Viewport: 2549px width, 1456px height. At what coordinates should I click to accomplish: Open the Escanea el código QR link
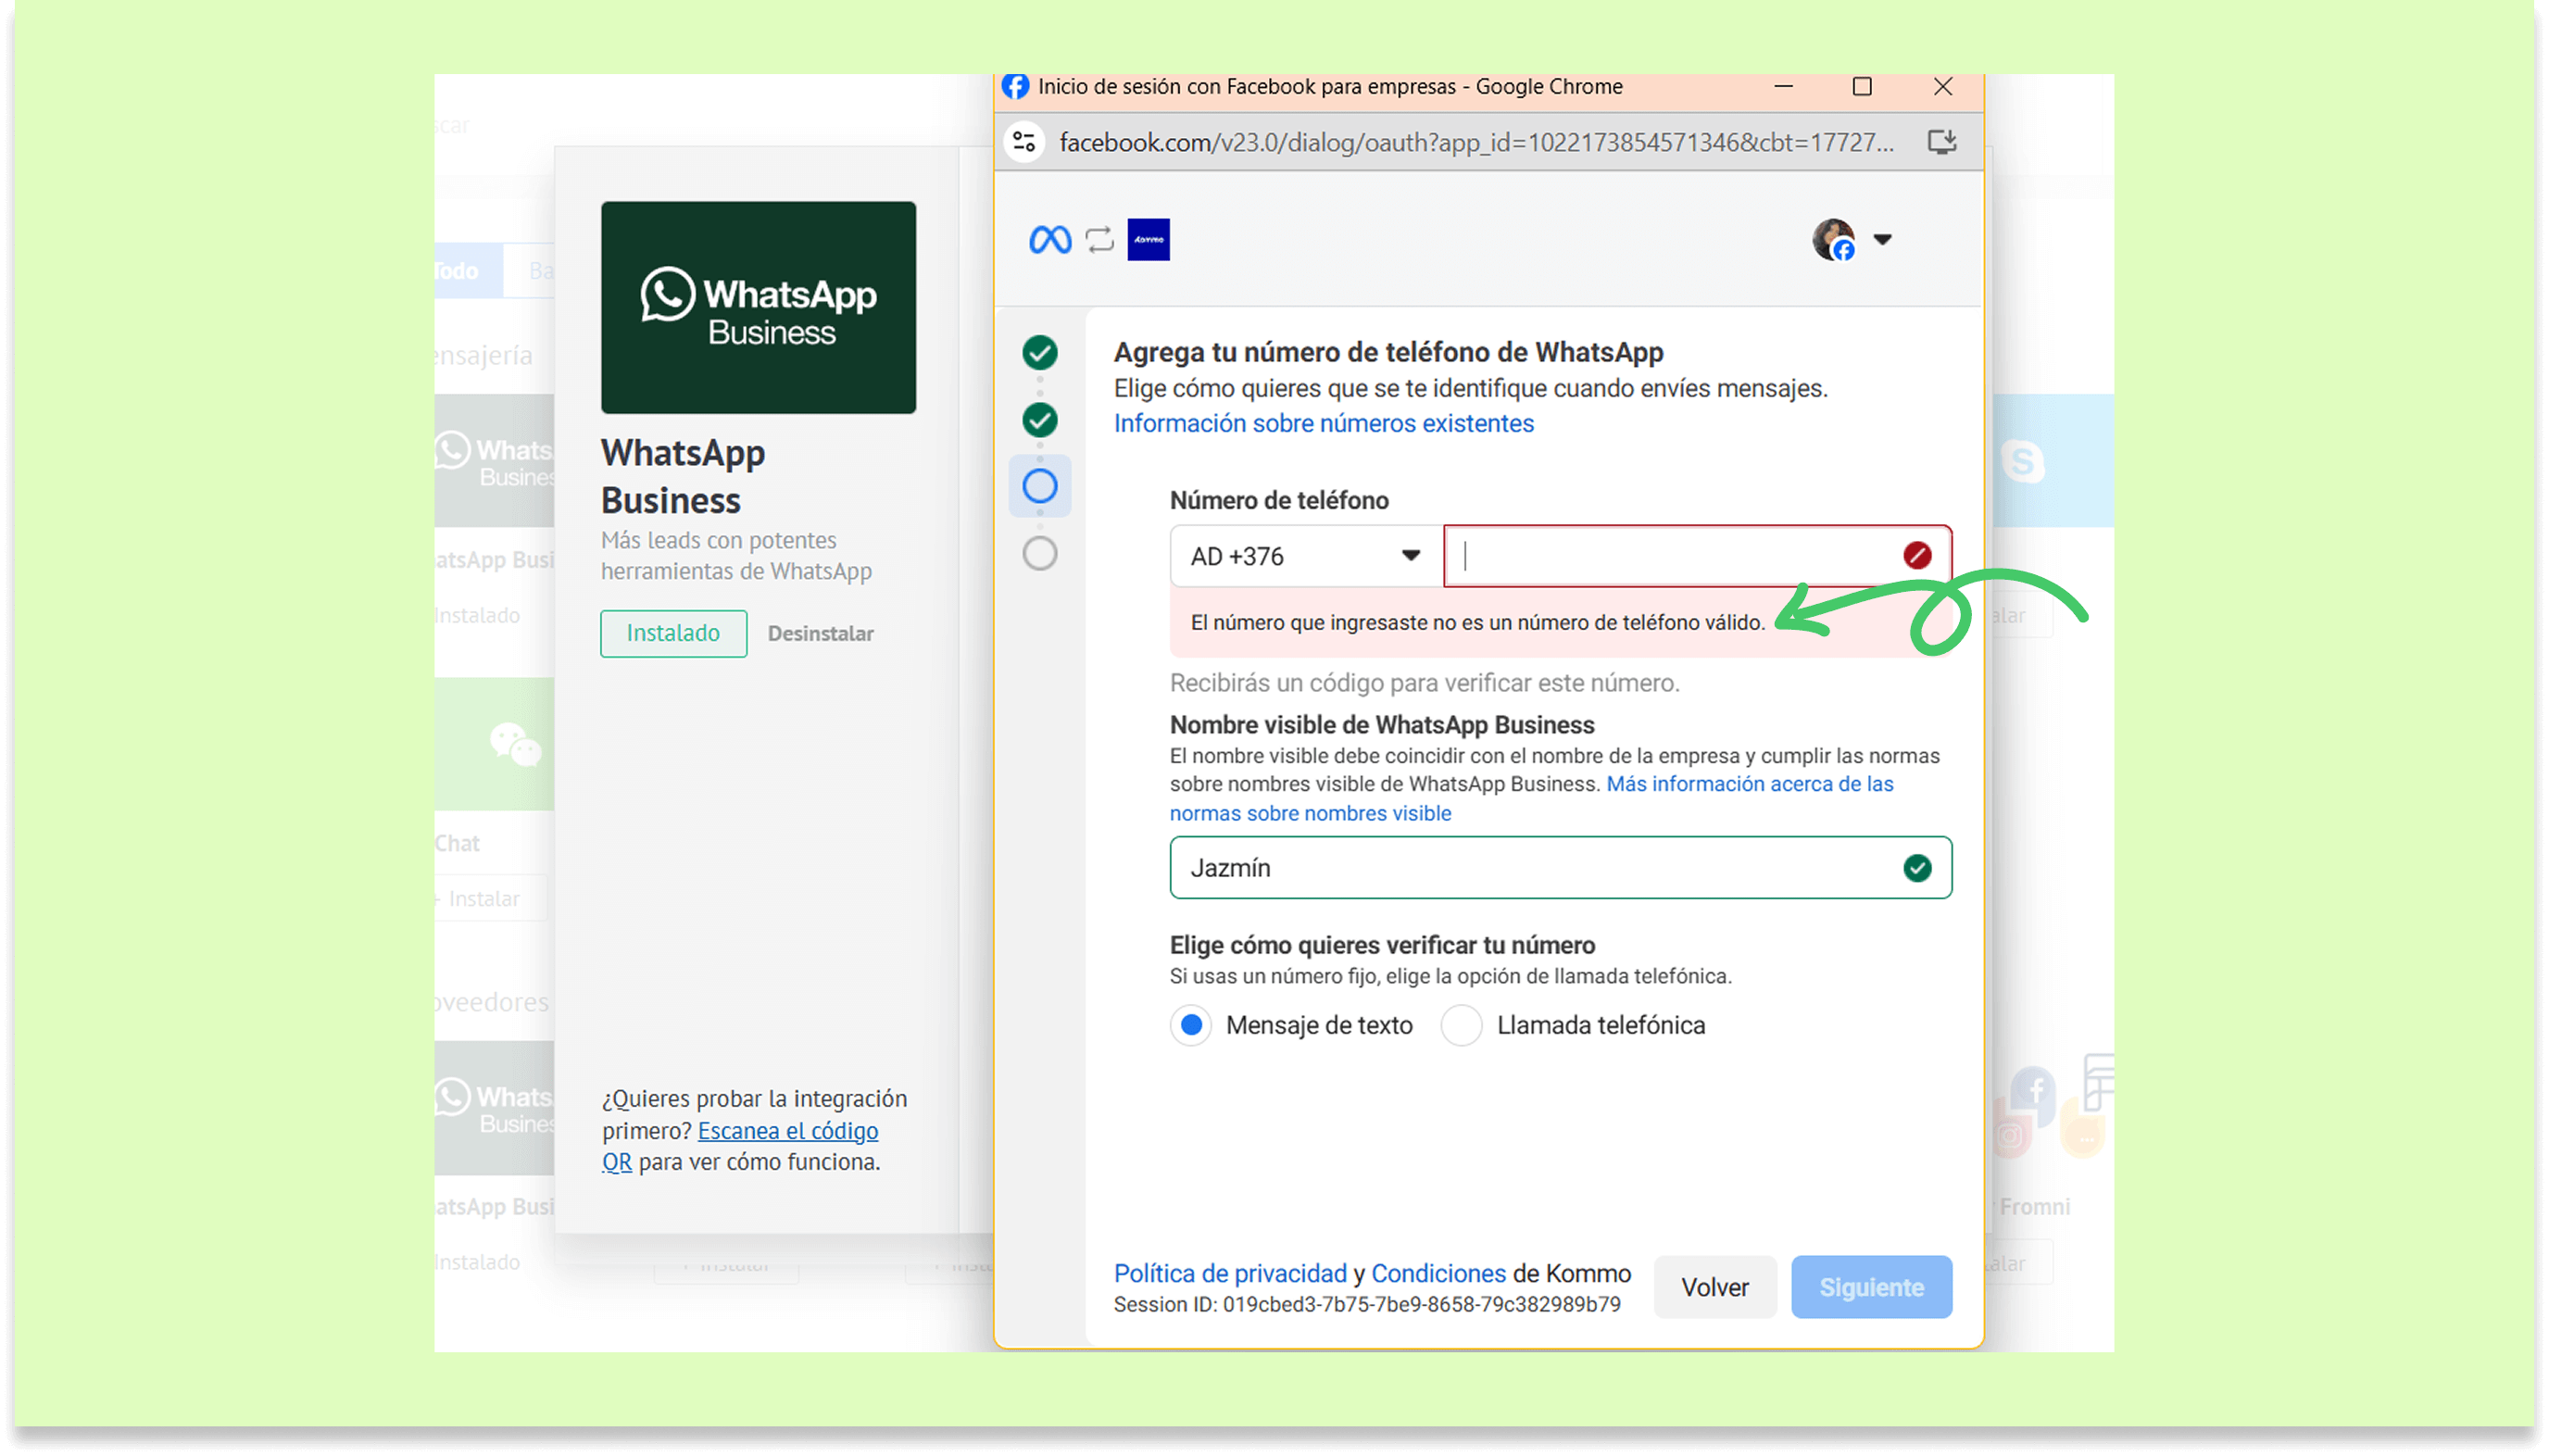point(787,1131)
